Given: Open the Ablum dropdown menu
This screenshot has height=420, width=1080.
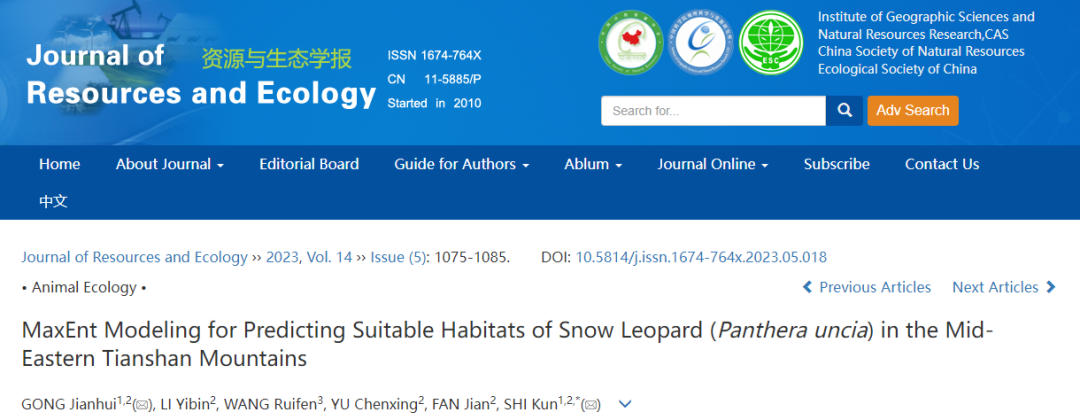Looking at the screenshot, I should coord(593,164).
